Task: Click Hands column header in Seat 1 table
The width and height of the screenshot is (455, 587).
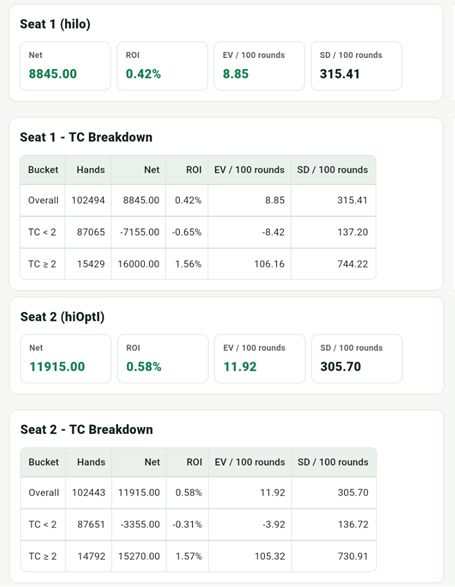Action: [88, 170]
